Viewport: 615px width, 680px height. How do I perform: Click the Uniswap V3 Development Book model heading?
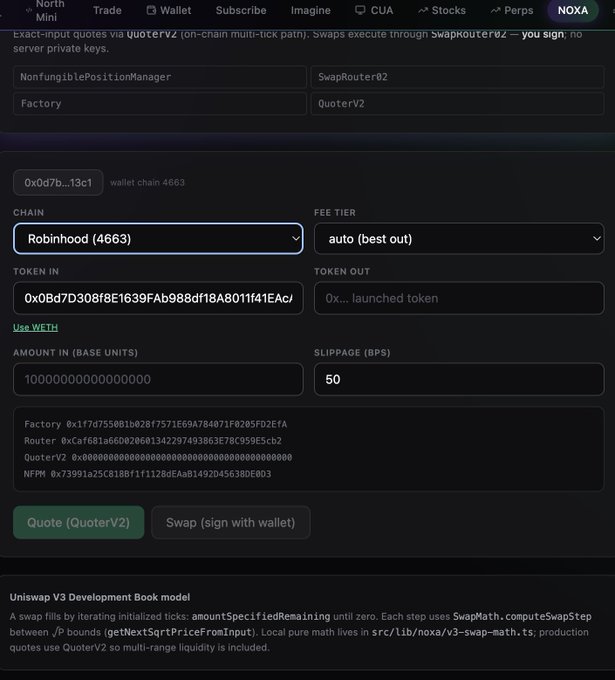[x=100, y=597]
